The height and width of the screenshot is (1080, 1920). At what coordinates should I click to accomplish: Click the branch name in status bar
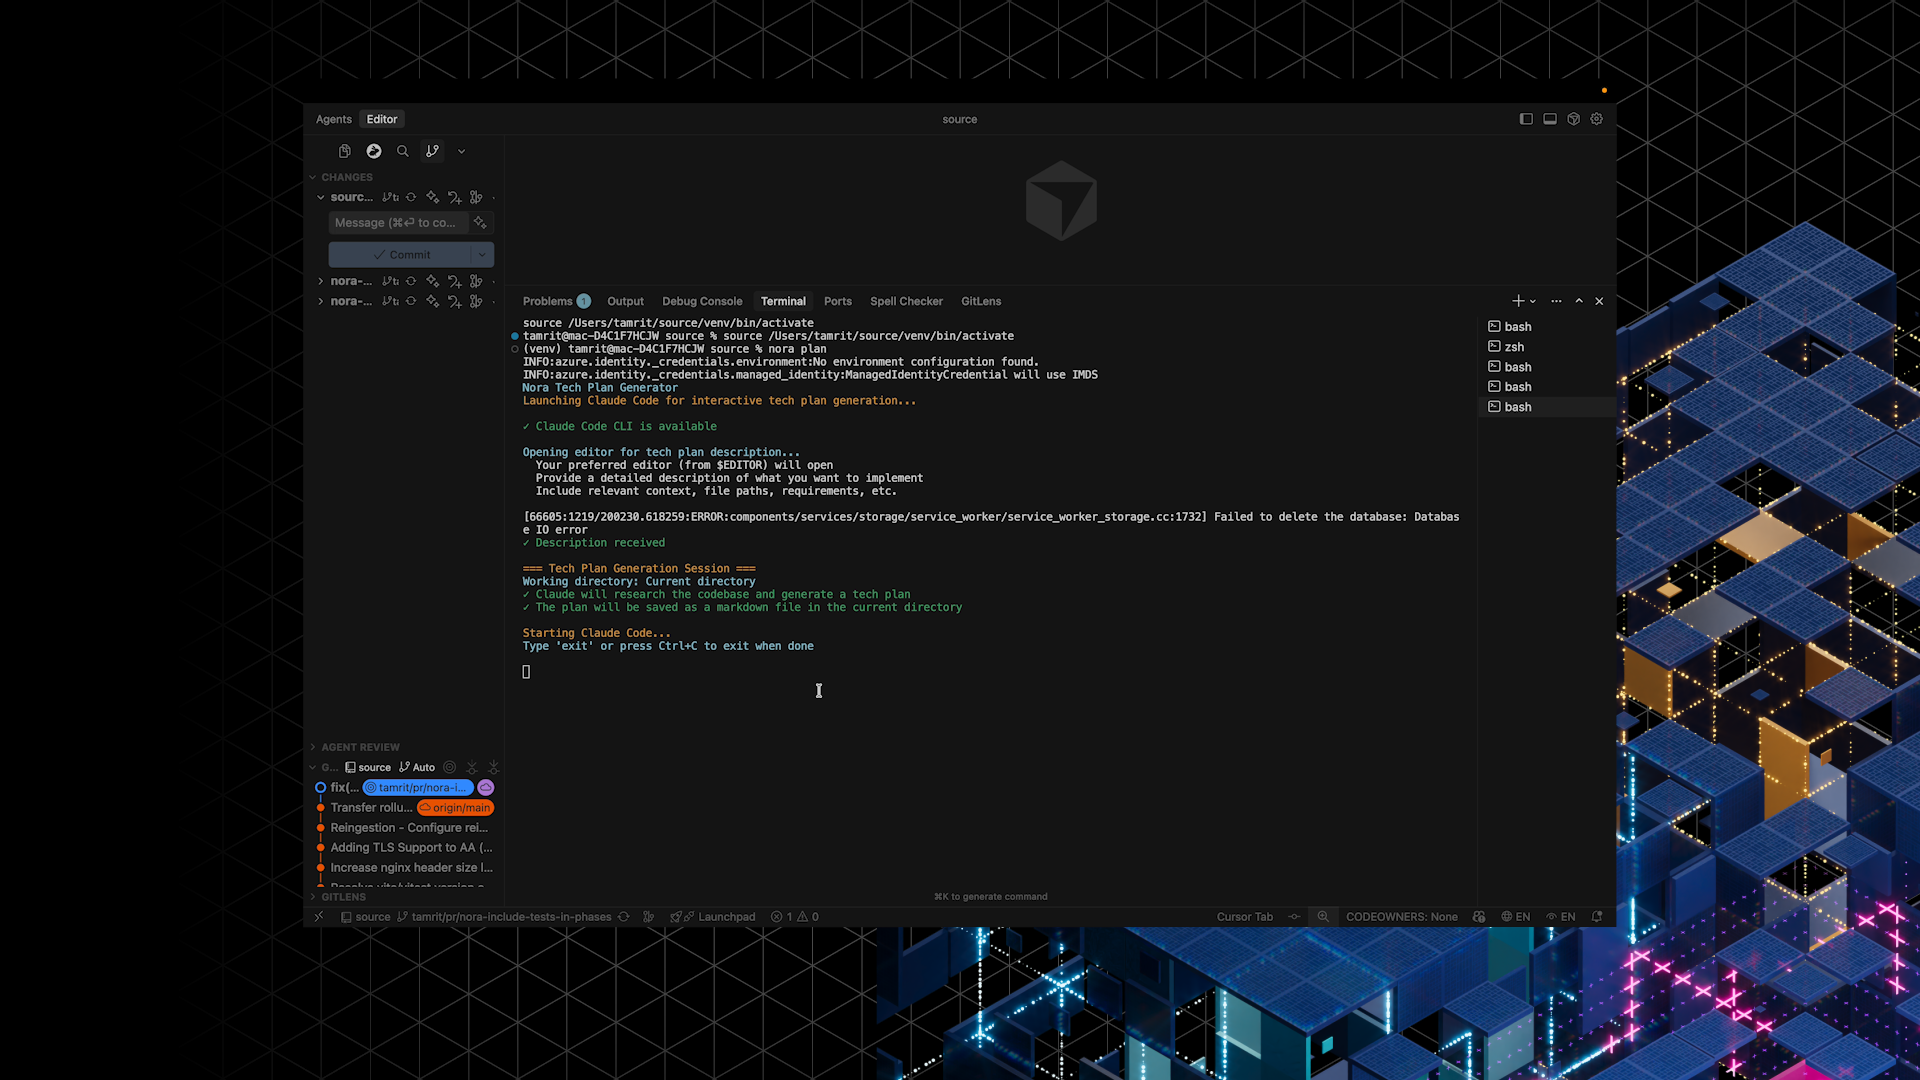coord(504,916)
